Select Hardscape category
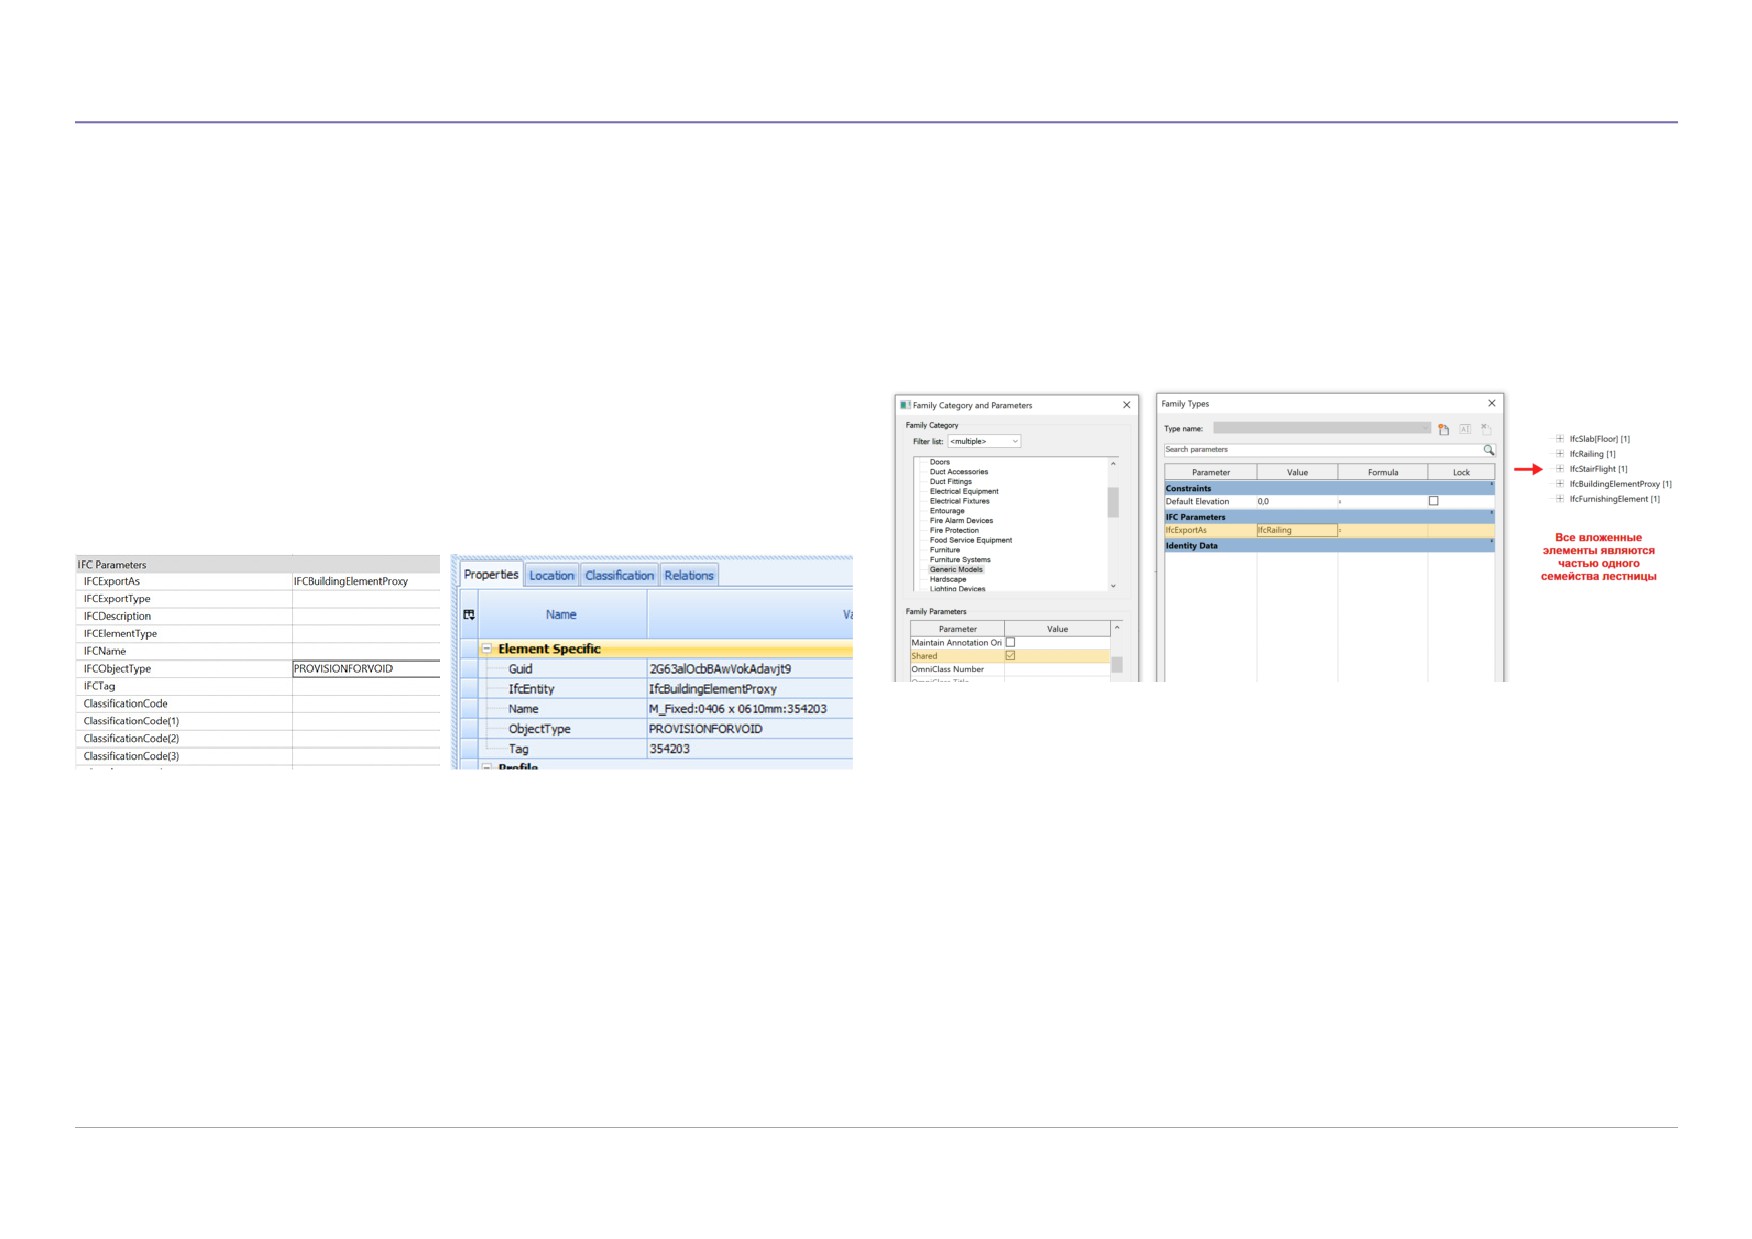Image resolution: width=1752 pixels, height=1239 pixels. [x=948, y=579]
